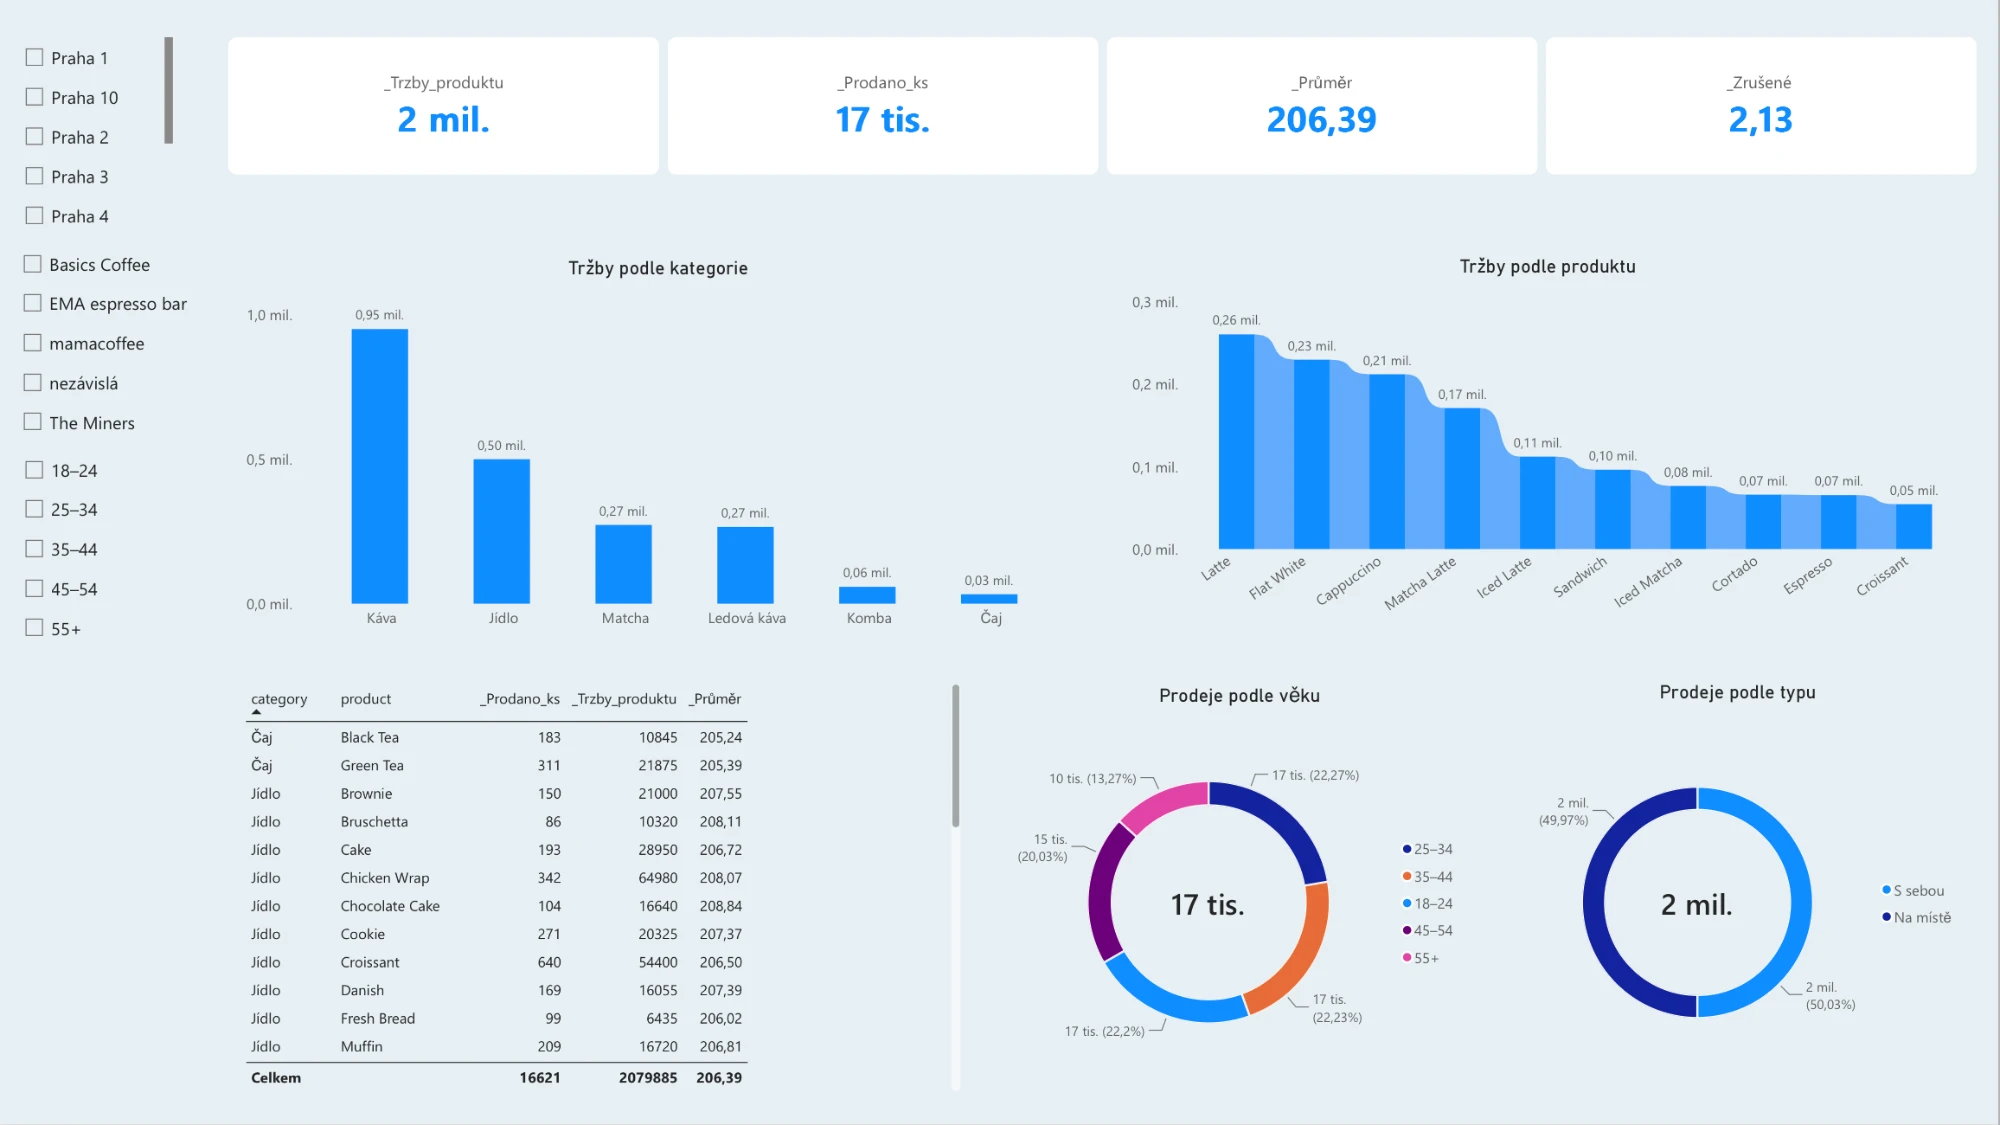Viewport: 2000px width, 1125px height.
Task: Check the Basics Coffee filter
Action: point(32,264)
